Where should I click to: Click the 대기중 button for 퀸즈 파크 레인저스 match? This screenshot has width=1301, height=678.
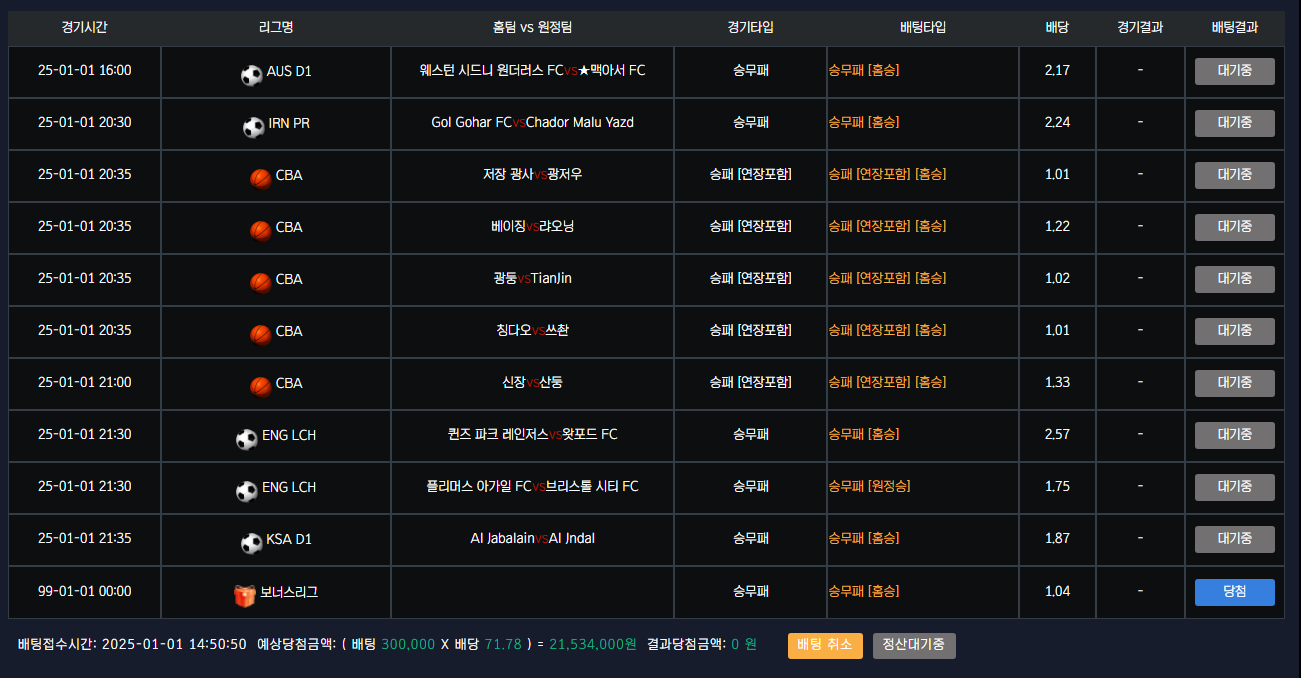point(1235,435)
